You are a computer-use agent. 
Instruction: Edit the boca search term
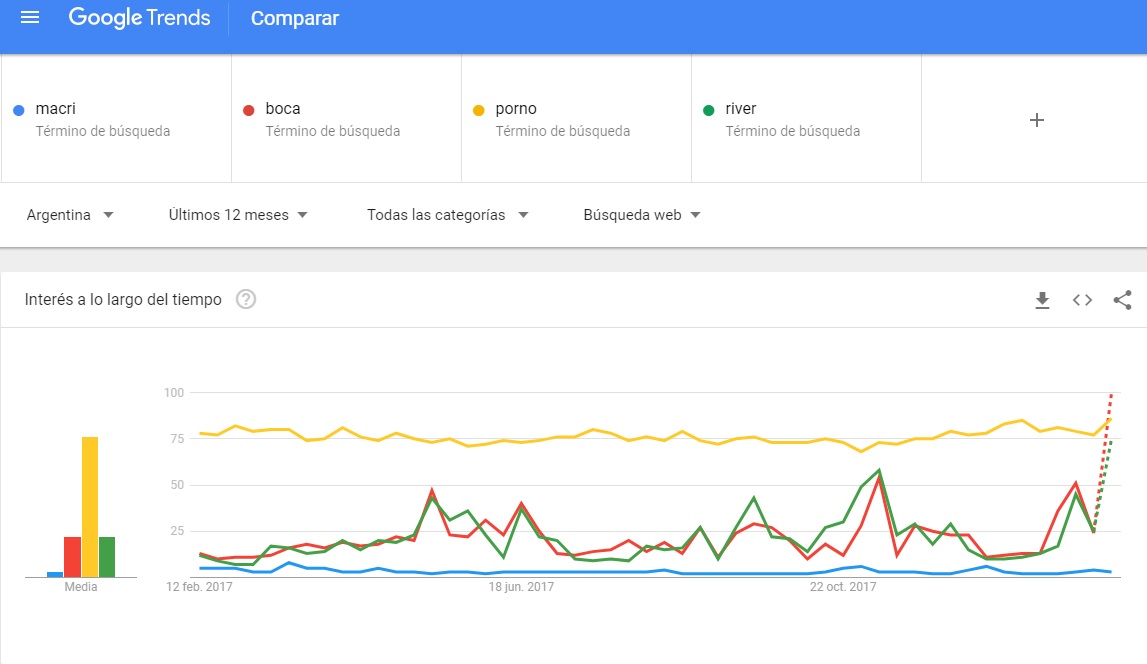[x=347, y=118]
